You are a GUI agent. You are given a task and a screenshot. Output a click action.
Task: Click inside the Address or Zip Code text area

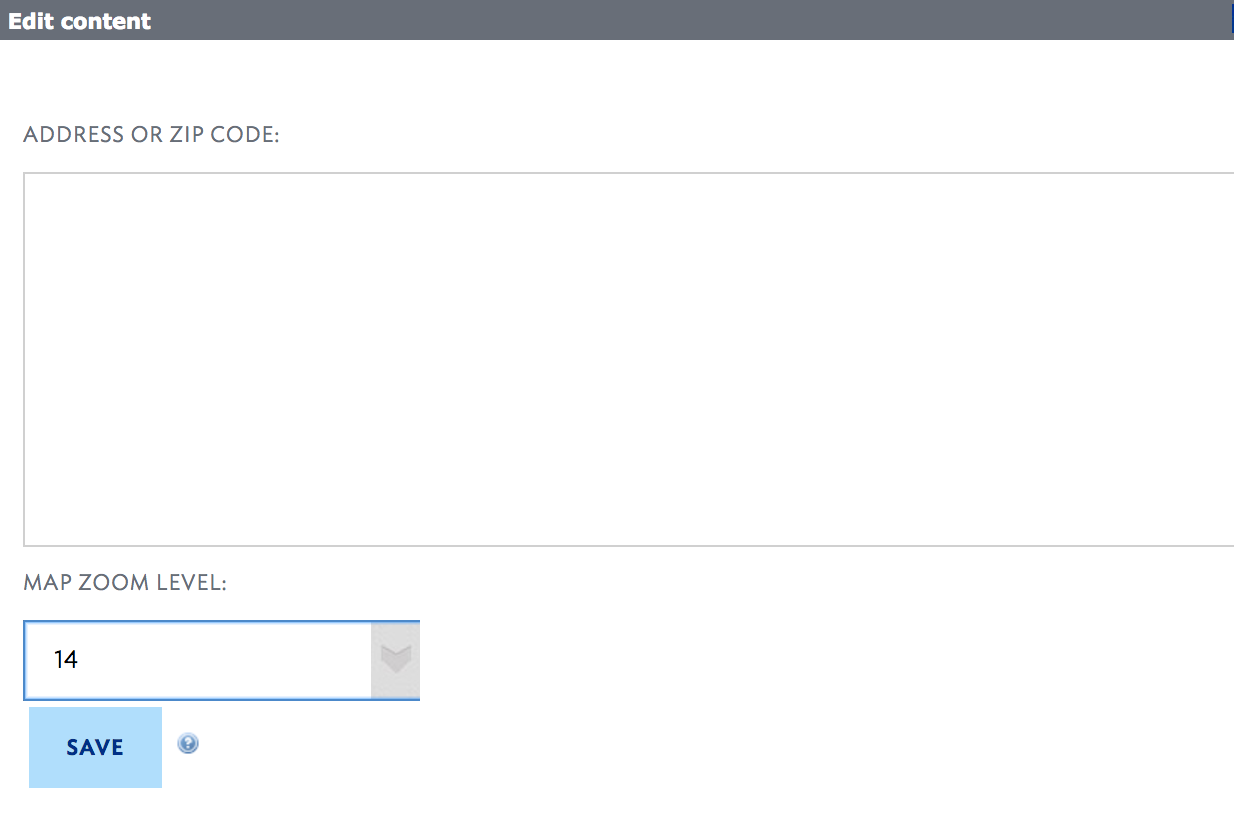(628, 360)
